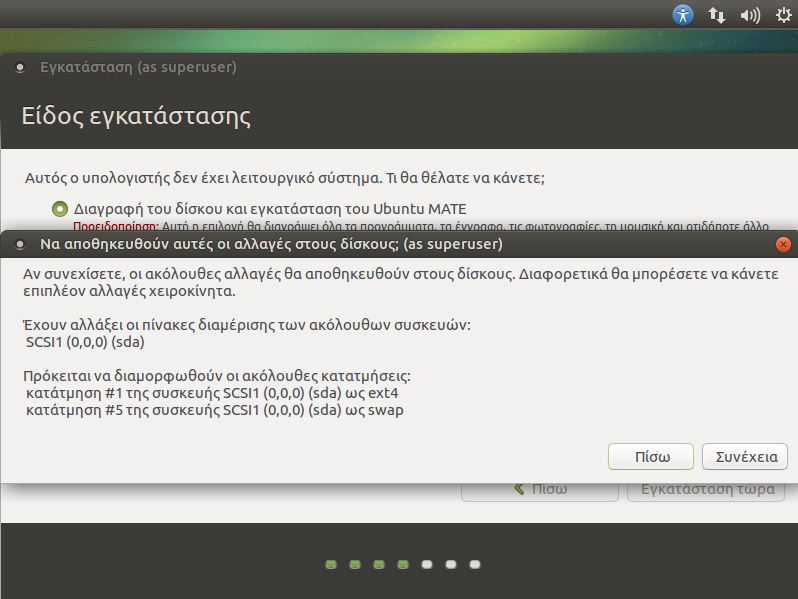798x599 pixels.
Task: Open the accessibility menu in the top panel
Action: pos(682,15)
